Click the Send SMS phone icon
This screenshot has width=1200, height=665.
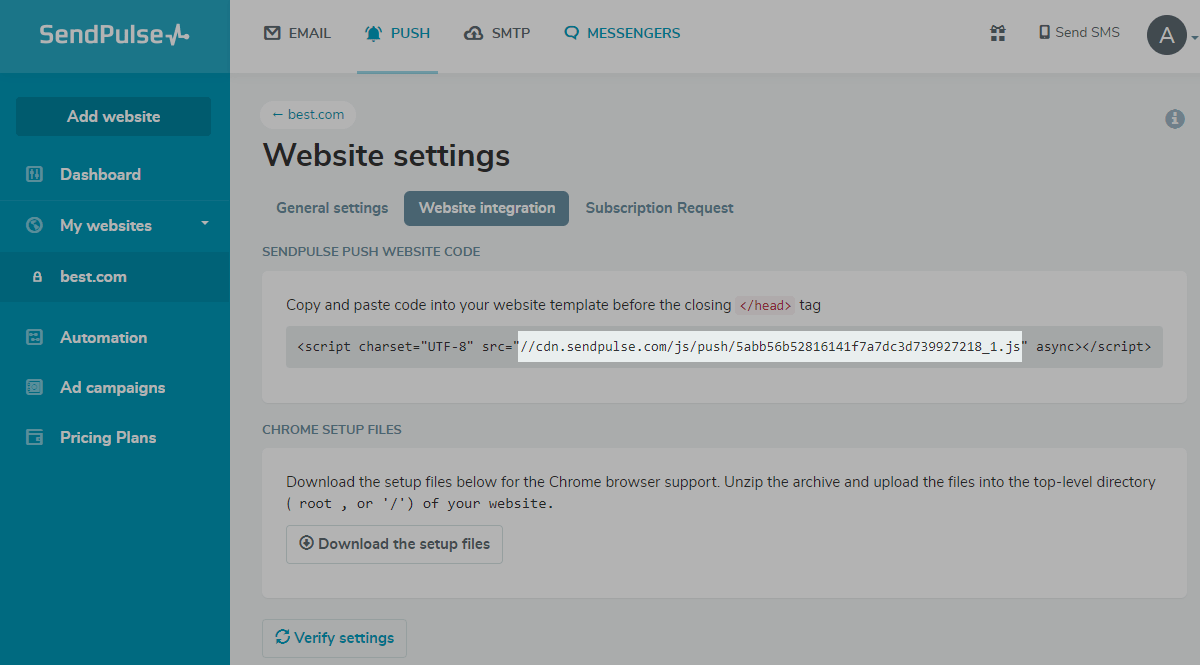[1045, 32]
